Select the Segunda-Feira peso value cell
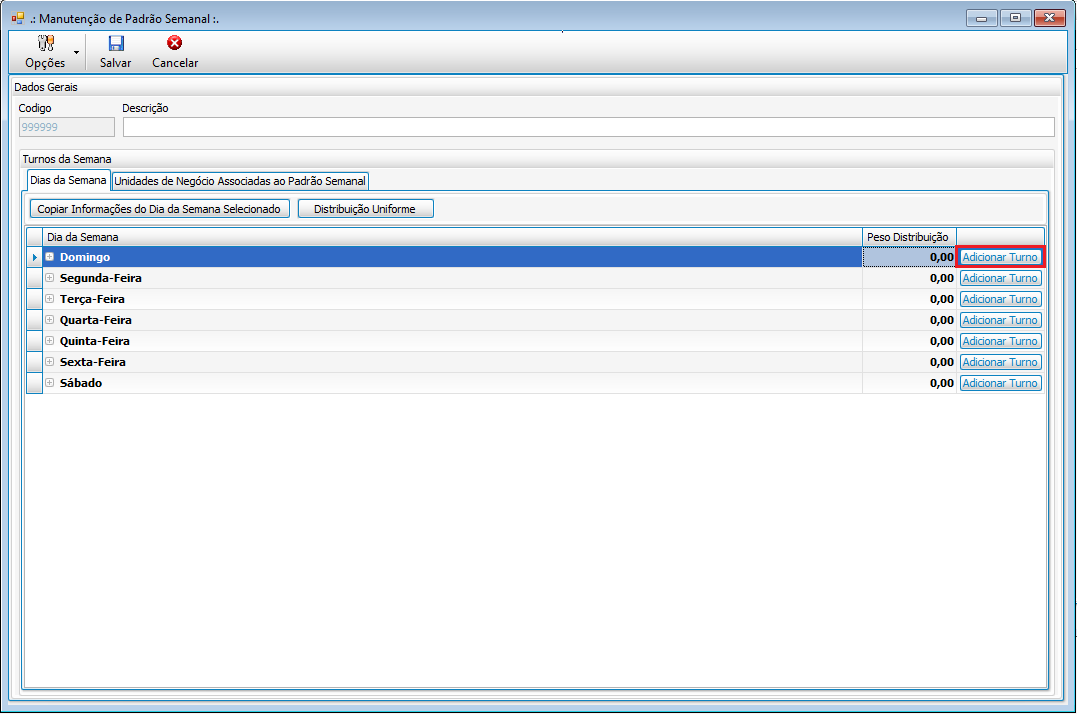 (x=909, y=278)
